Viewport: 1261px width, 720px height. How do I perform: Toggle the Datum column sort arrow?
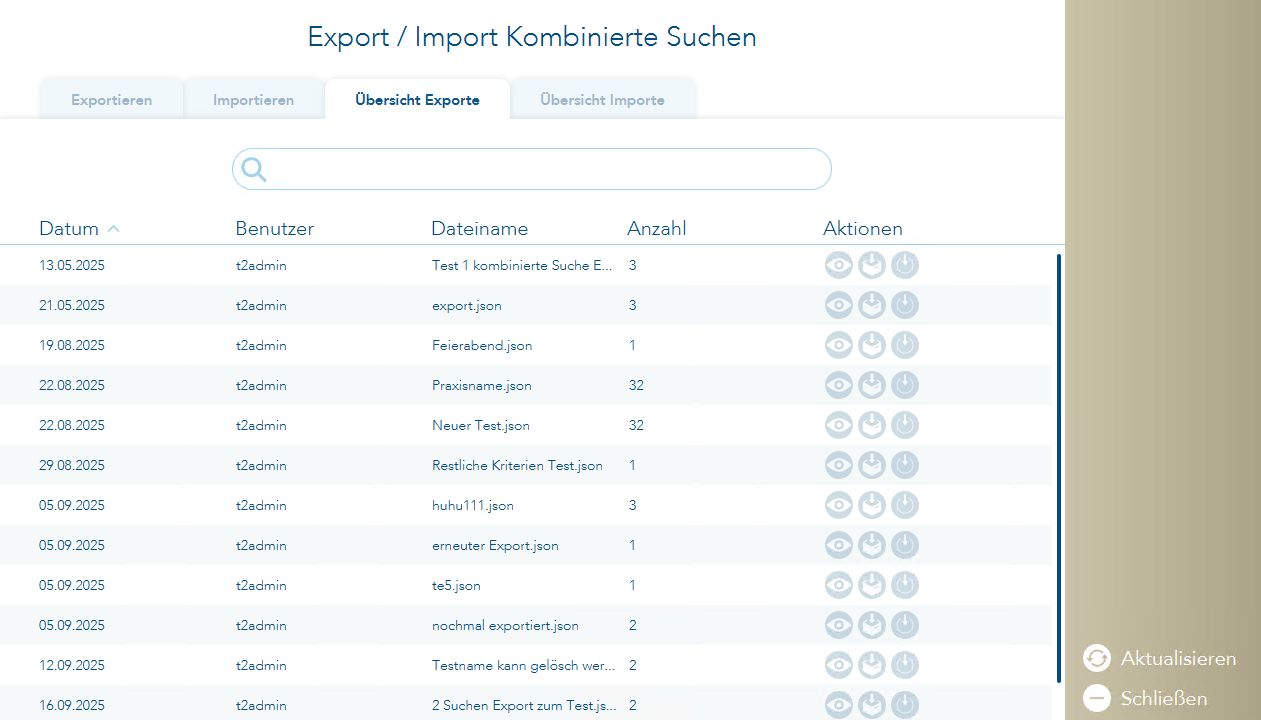[x=114, y=229]
